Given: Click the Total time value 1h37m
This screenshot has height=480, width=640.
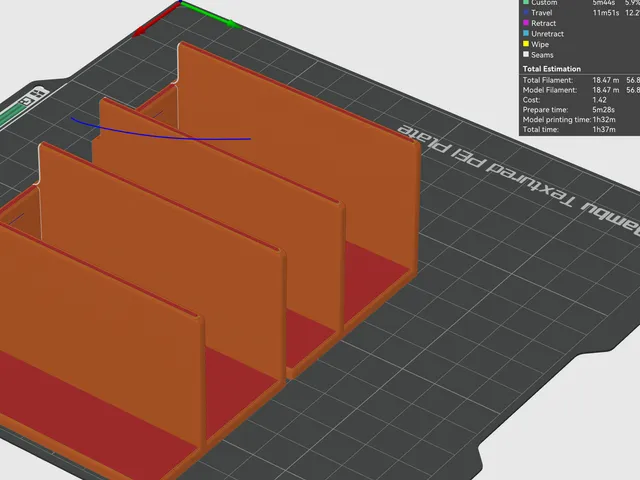Looking at the screenshot, I should [x=604, y=129].
